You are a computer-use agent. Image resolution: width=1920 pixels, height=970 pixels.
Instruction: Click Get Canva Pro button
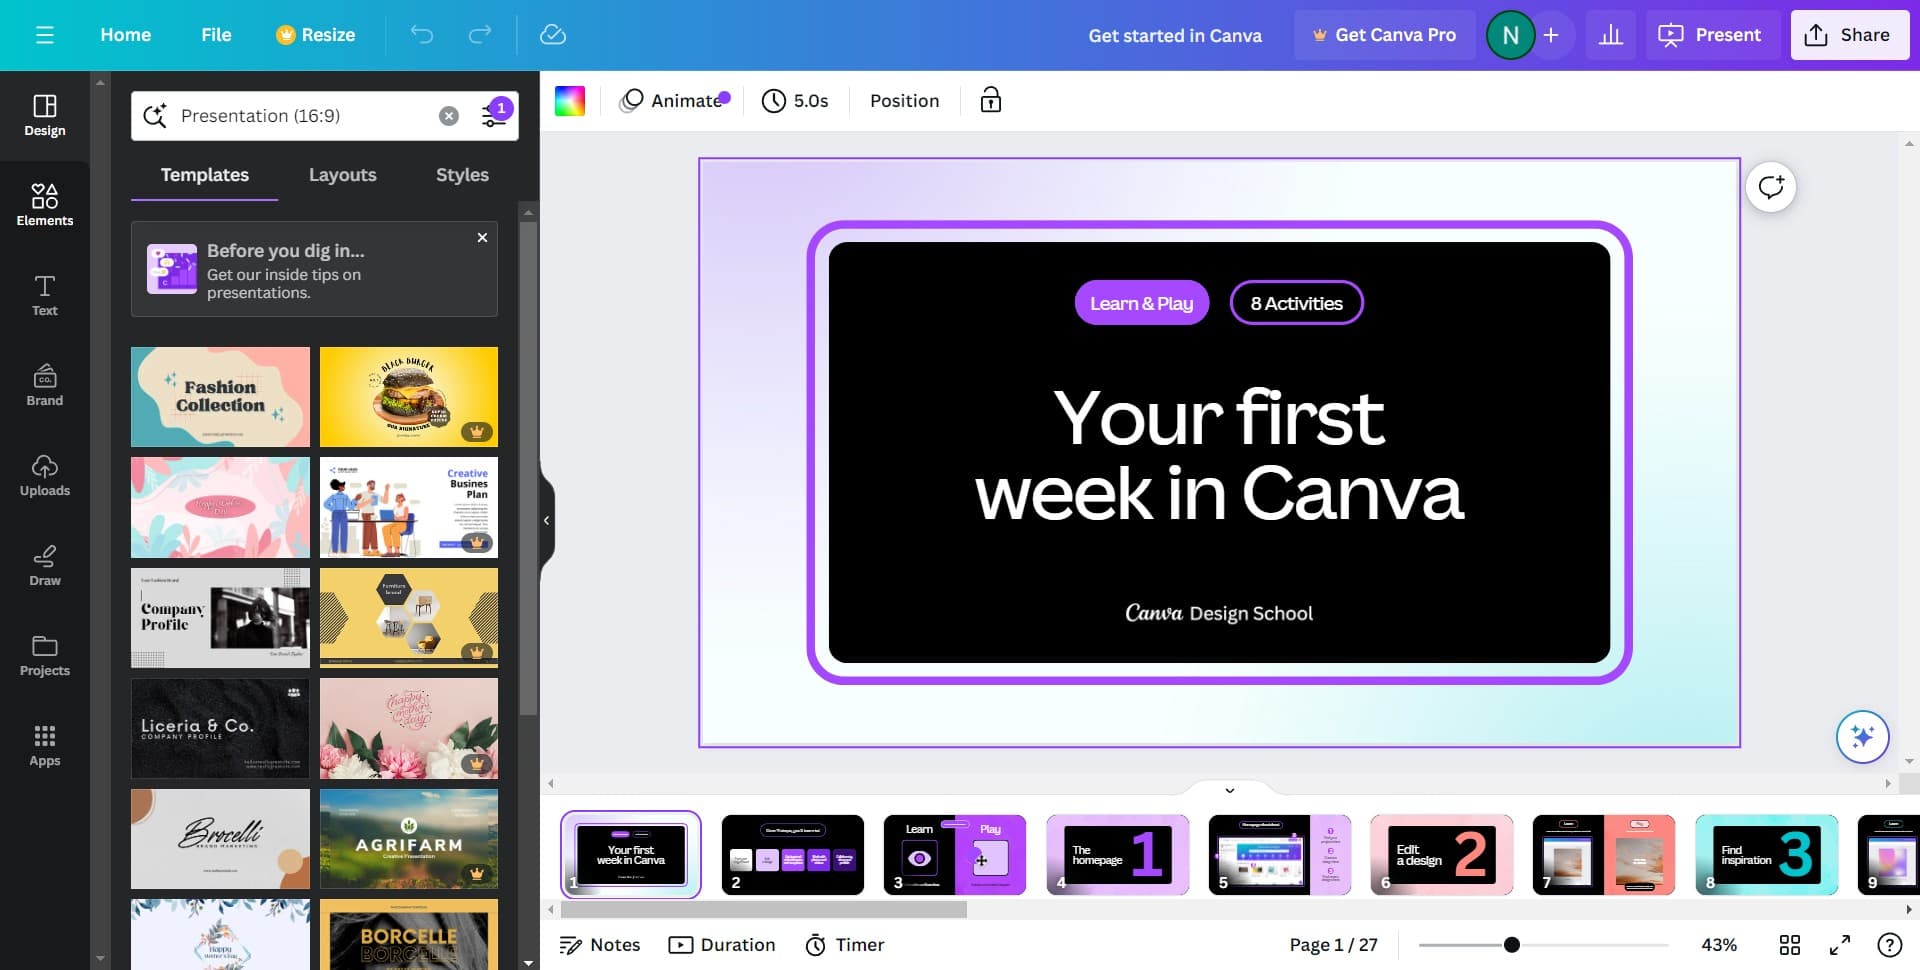click(x=1384, y=35)
